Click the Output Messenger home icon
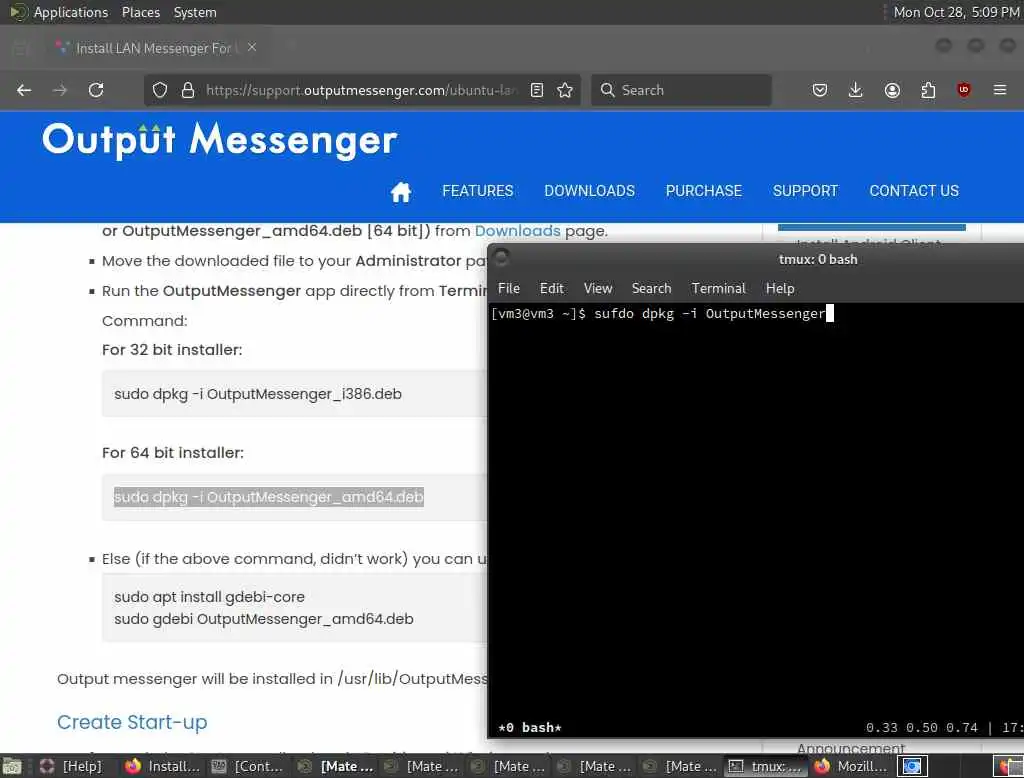This screenshot has height=778, width=1024. 400,191
